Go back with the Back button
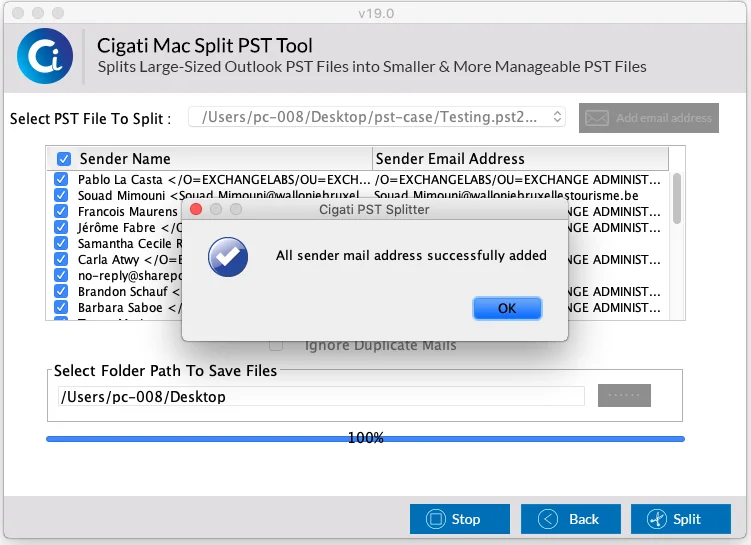751x545 pixels. 570,519
